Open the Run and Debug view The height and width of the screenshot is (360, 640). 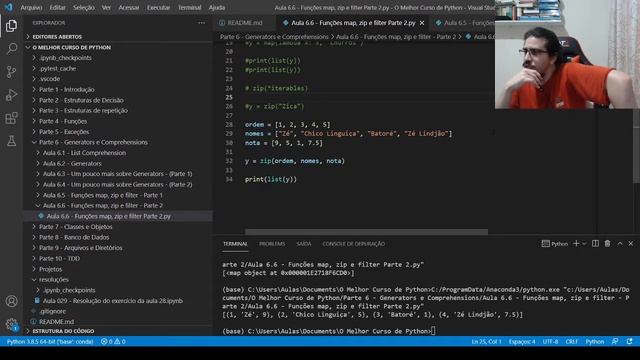(11, 95)
